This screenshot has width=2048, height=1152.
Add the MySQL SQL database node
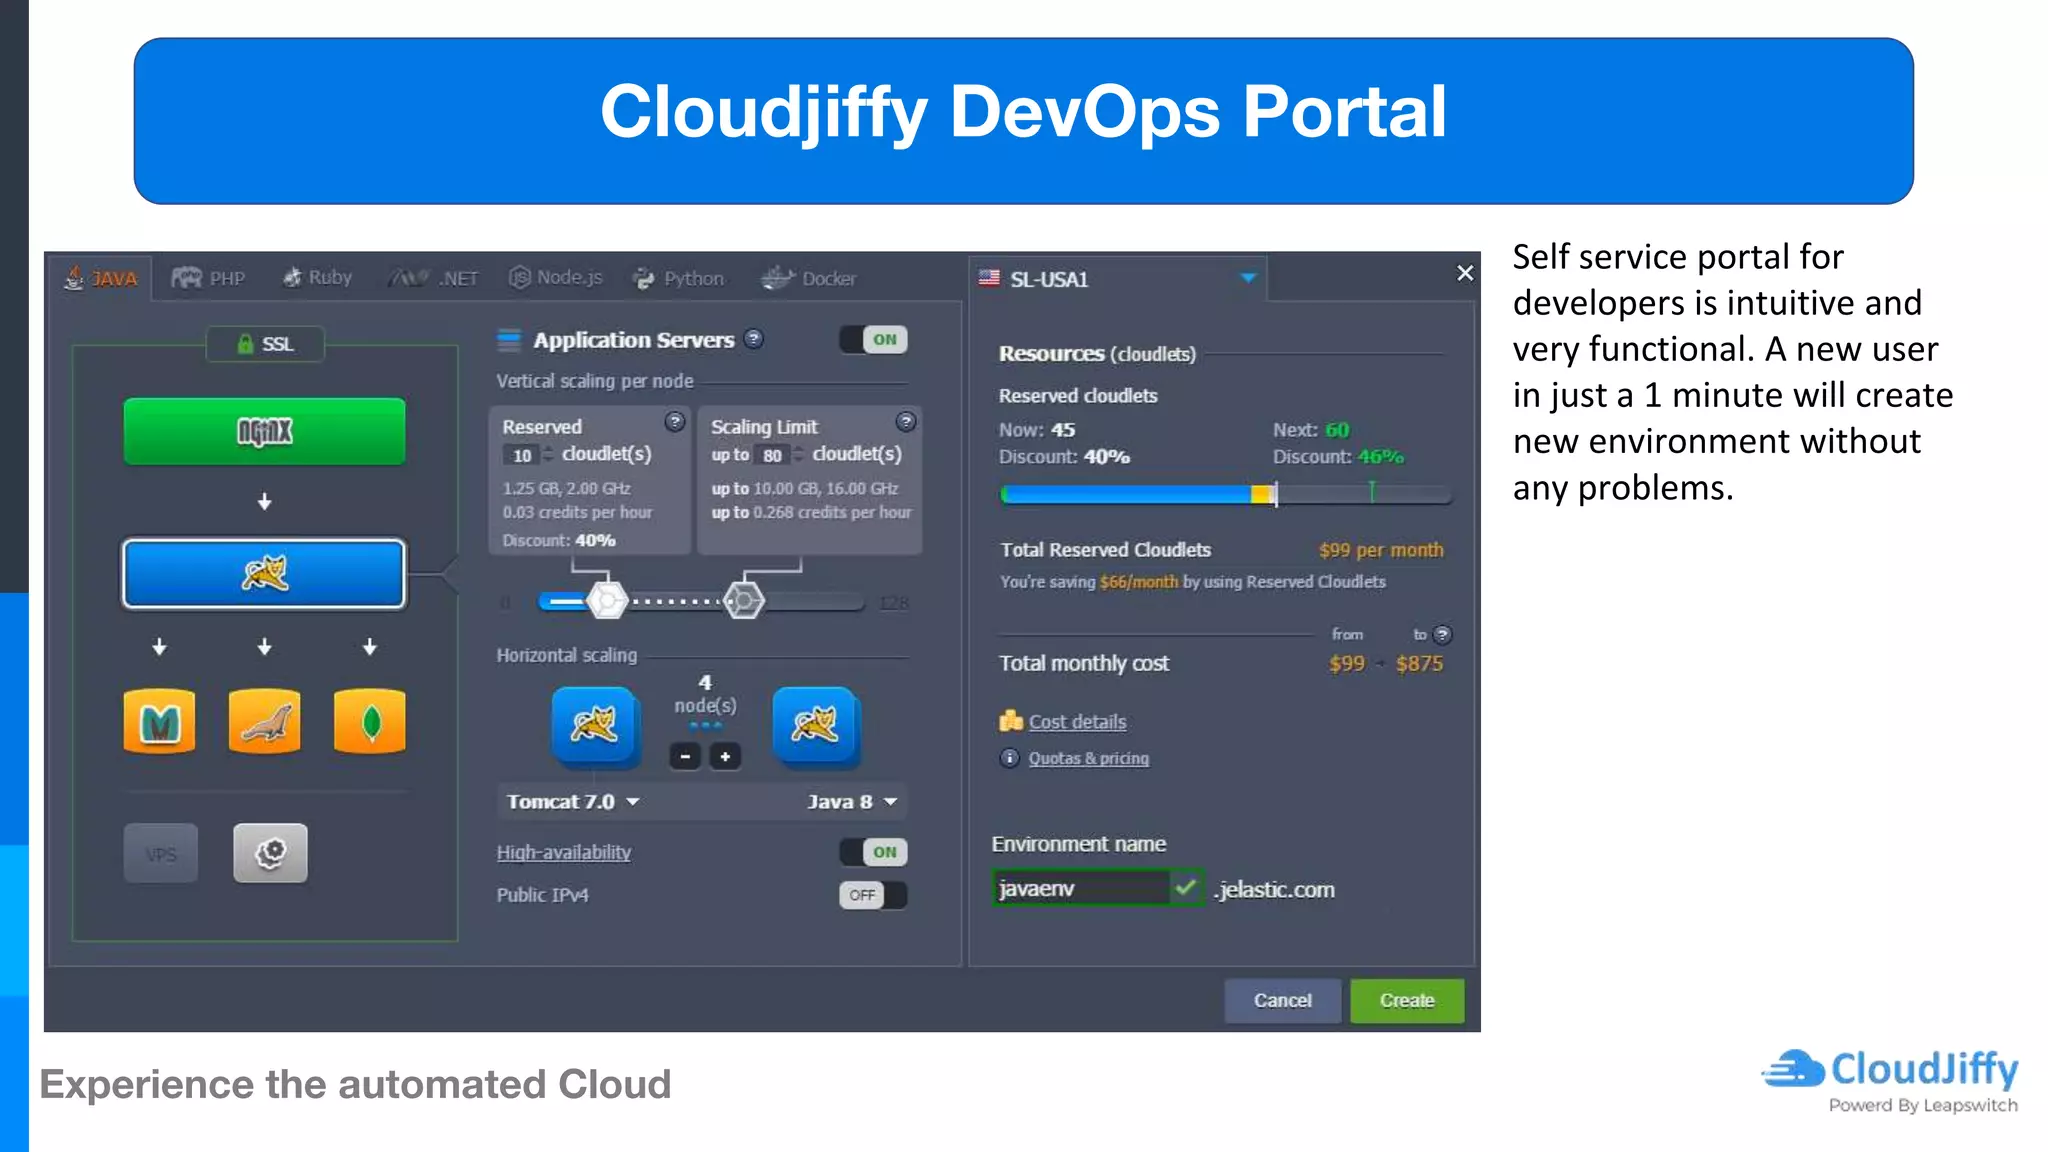point(264,720)
